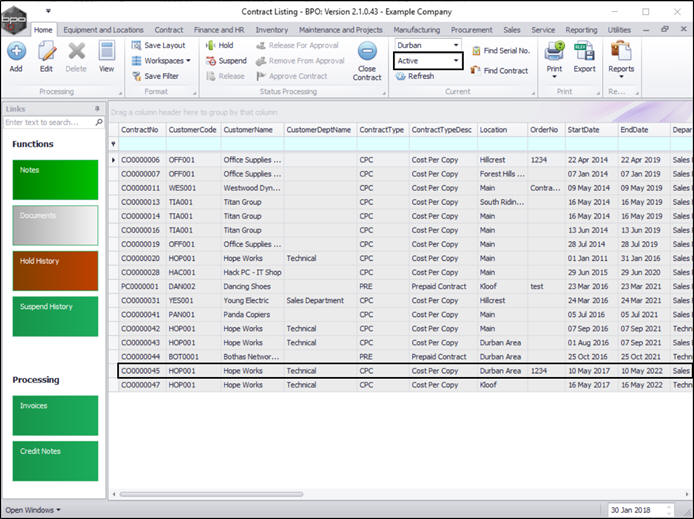
Task: Open the Hold History tile
Action: 54,272
